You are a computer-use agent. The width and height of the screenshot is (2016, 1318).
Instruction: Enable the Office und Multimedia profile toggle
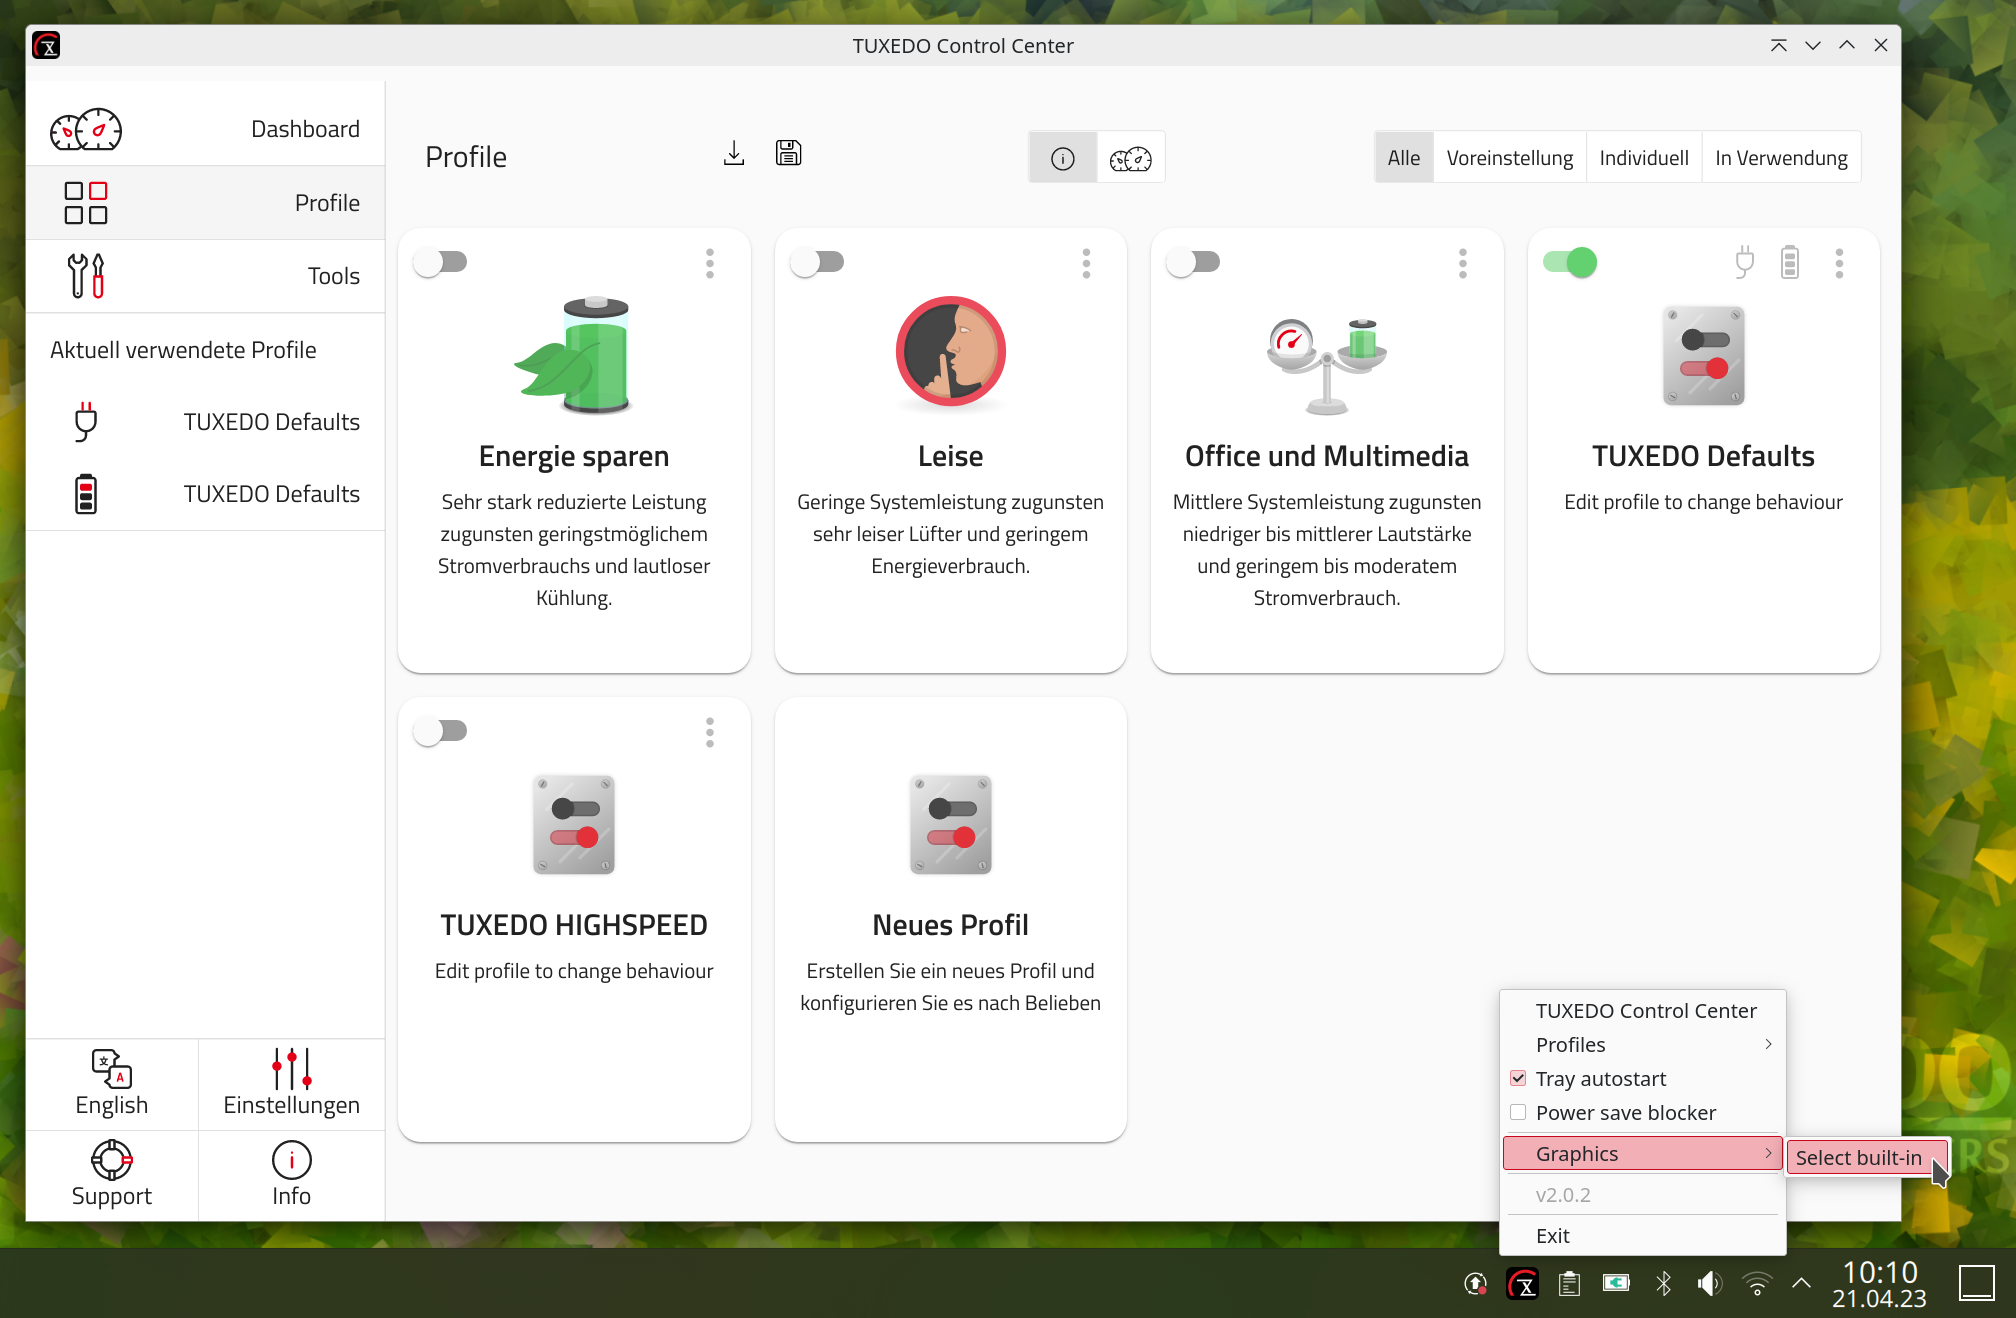click(1194, 262)
